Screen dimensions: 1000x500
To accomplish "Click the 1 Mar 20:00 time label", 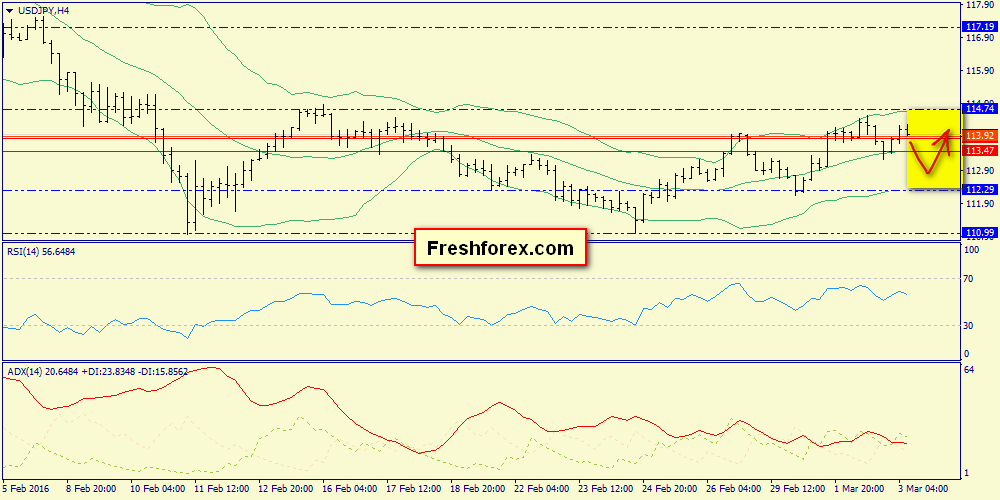I will point(860,489).
